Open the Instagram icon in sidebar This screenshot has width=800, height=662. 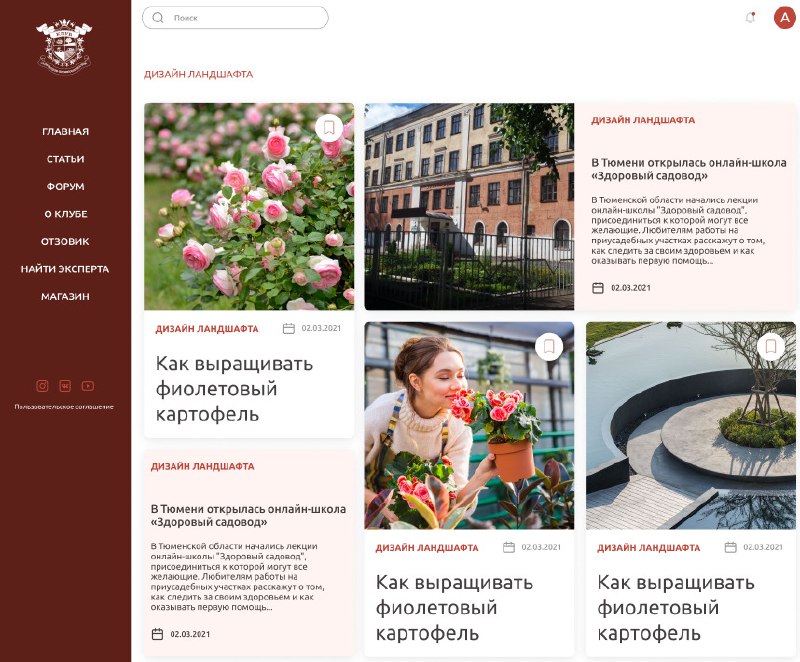pos(42,386)
